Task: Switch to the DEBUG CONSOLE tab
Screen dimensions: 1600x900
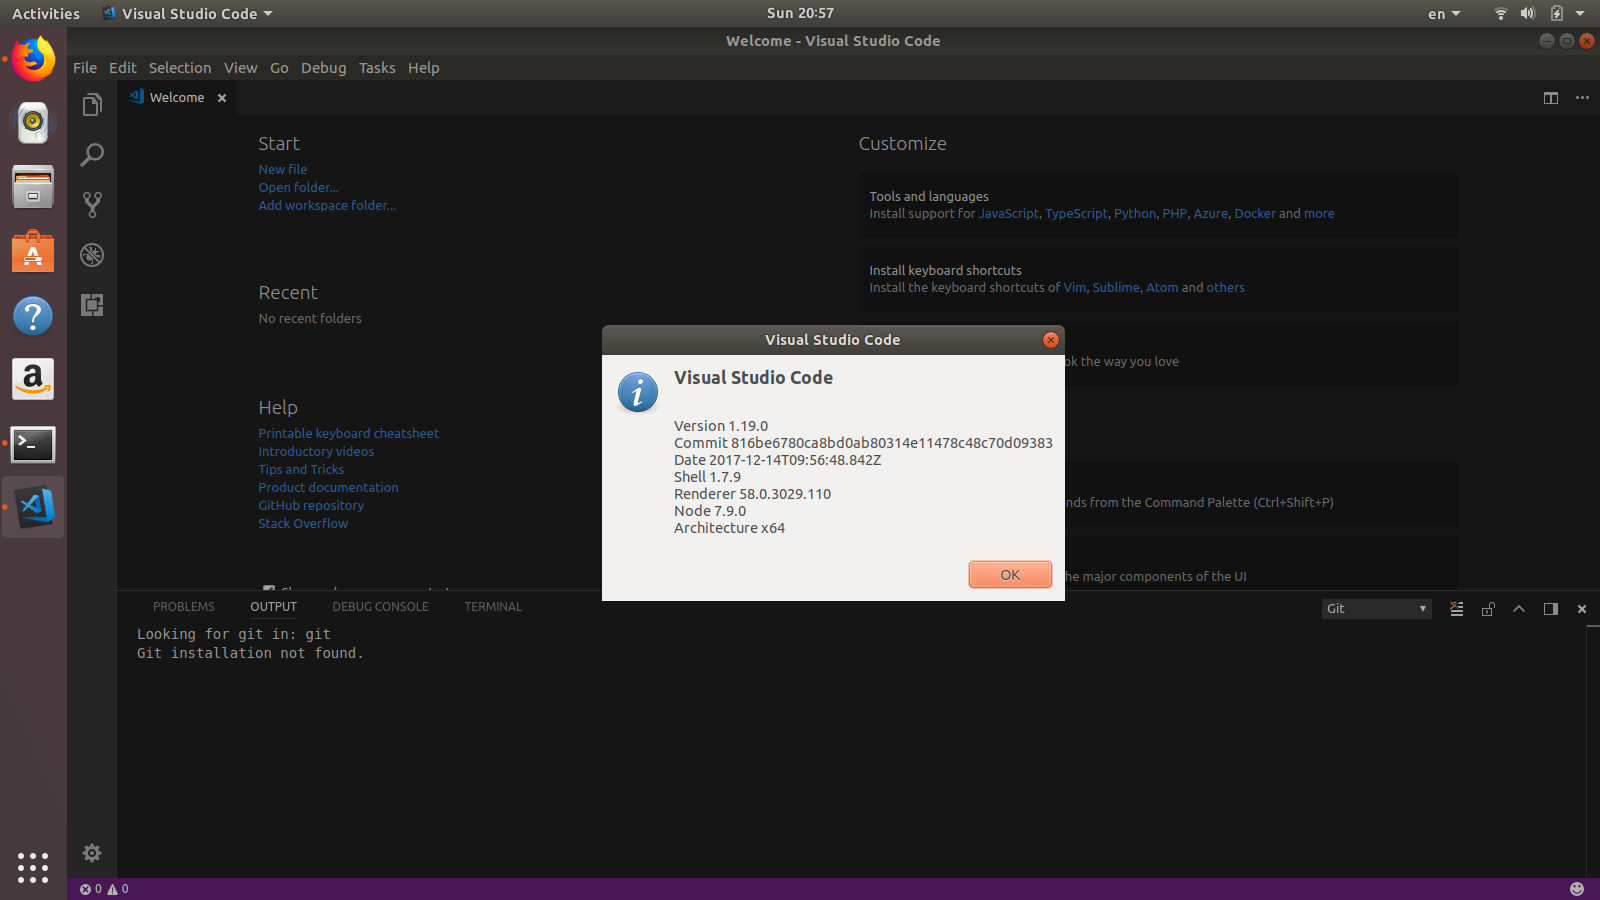Action: pos(381,607)
